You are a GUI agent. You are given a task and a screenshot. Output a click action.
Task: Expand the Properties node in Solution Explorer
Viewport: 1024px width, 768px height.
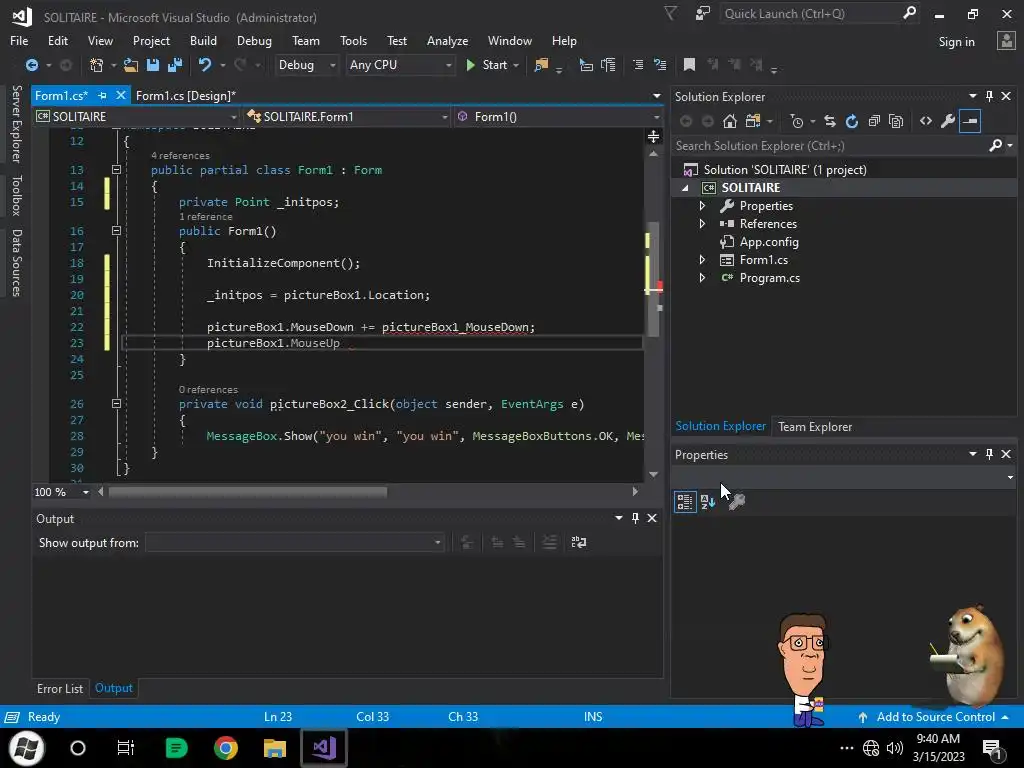tap(703, 206)
